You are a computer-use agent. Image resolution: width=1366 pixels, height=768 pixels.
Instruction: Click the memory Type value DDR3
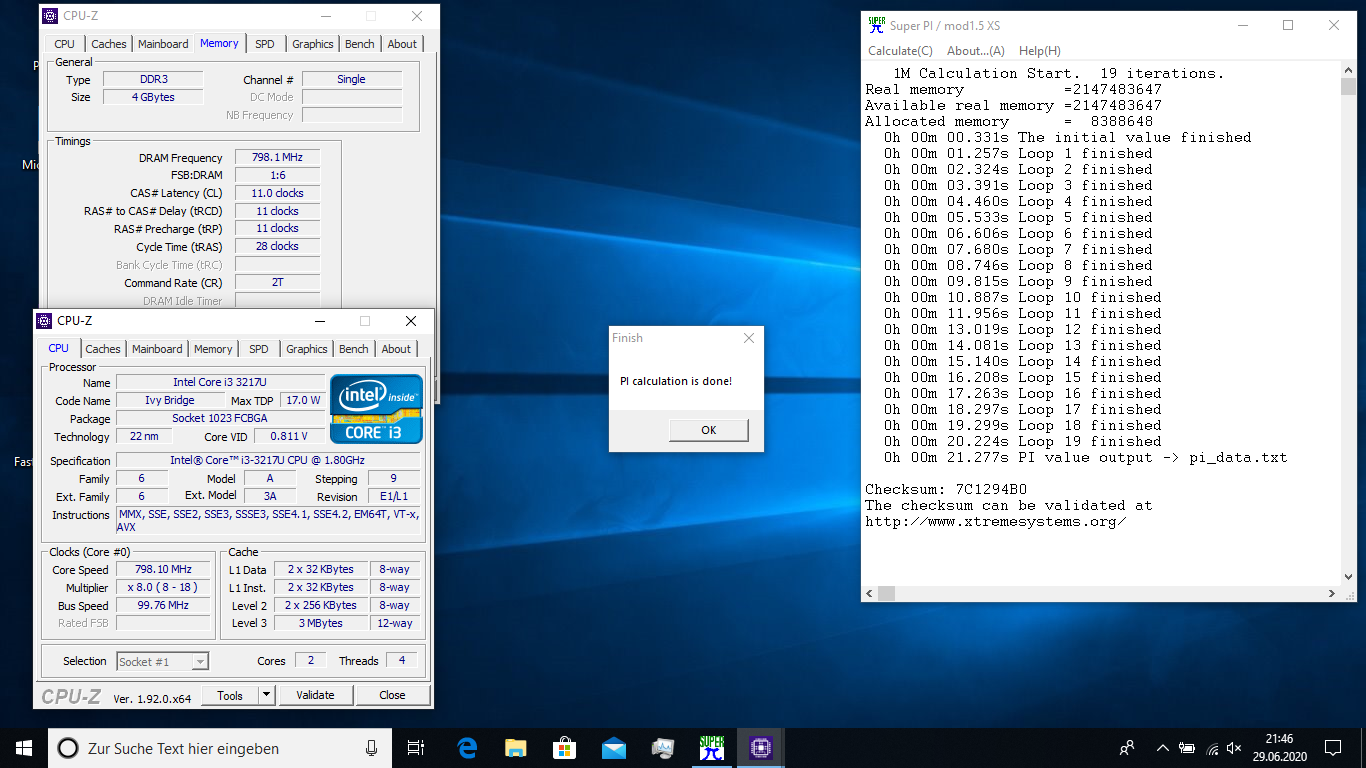(x=153, y=79)
